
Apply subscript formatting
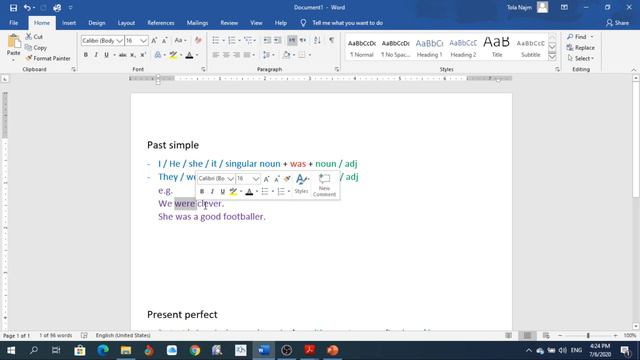[133, 55]
